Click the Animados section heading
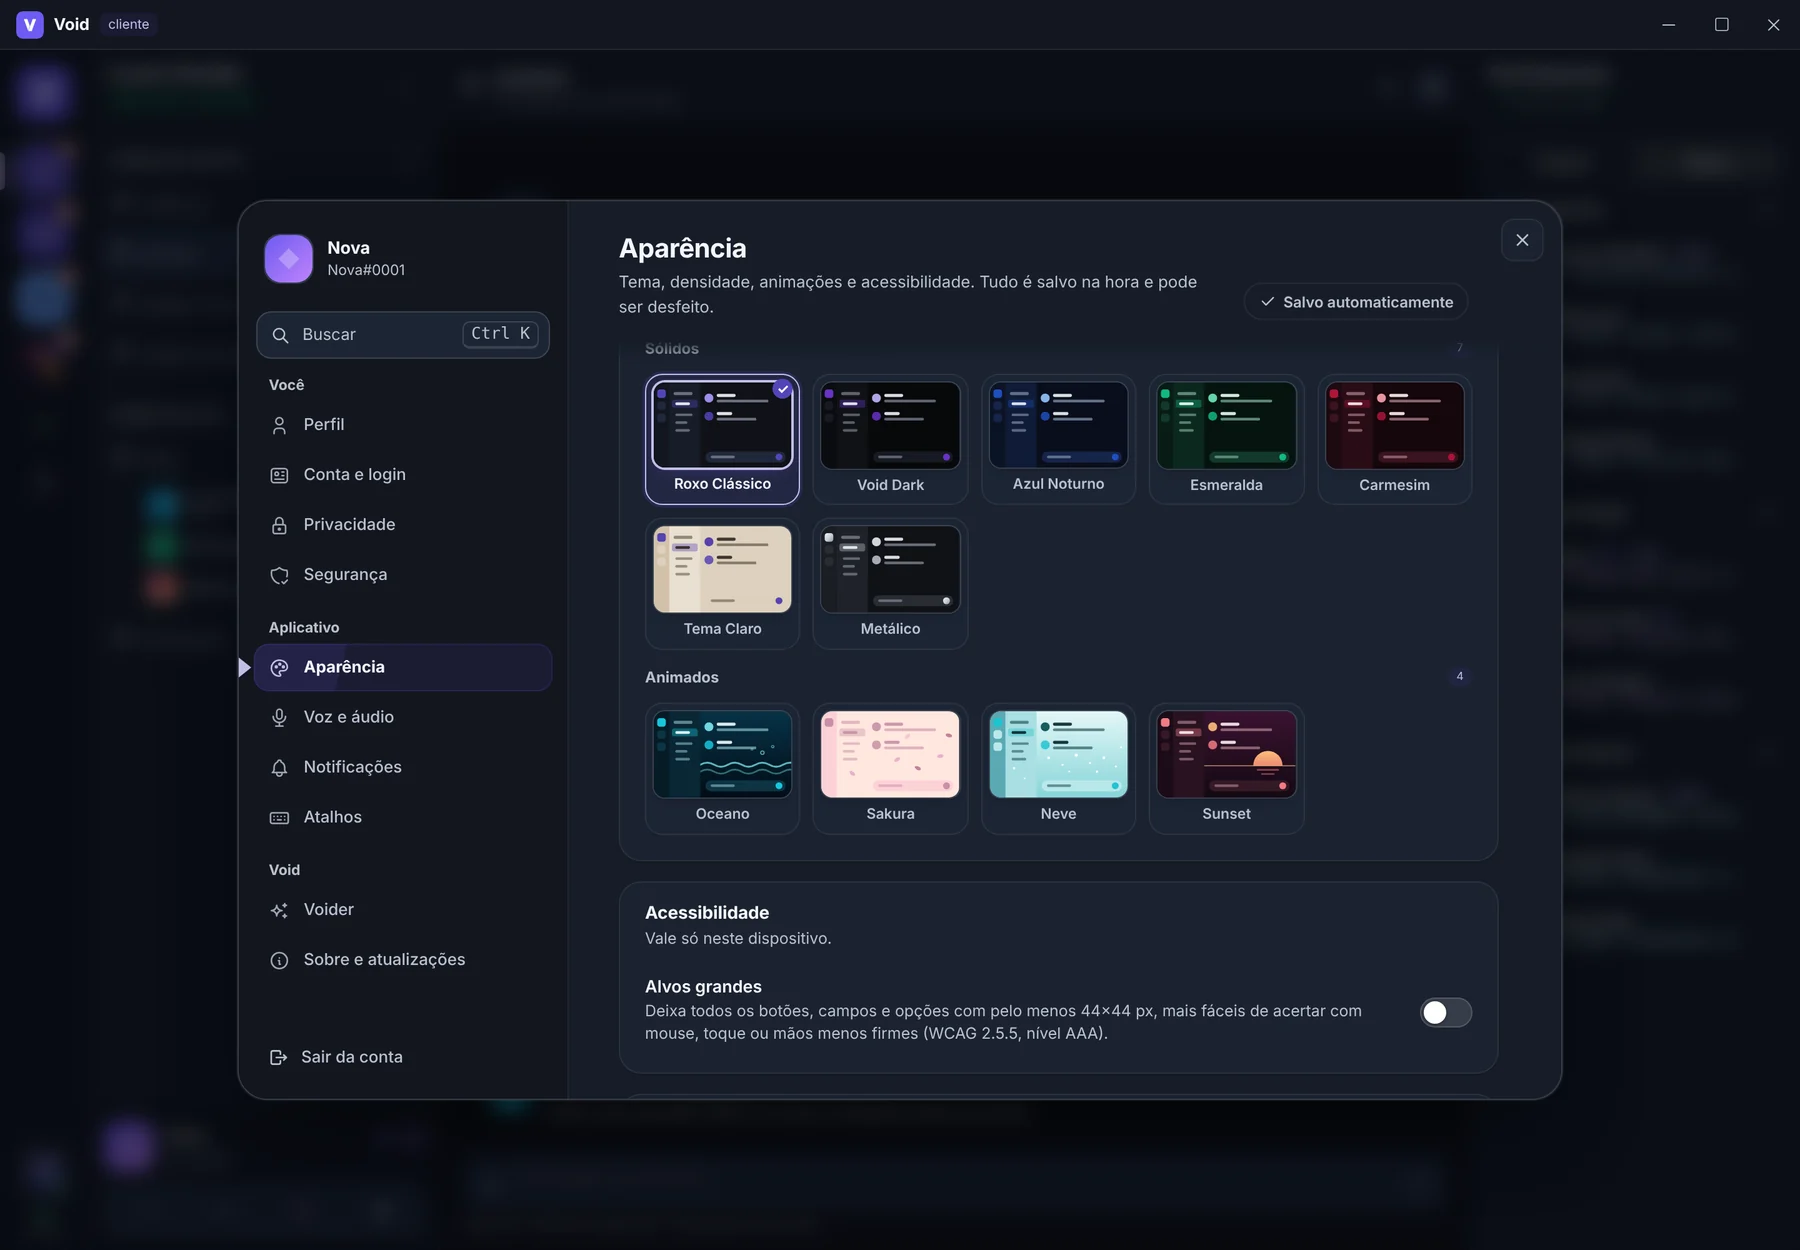 (x=682, y=677)
